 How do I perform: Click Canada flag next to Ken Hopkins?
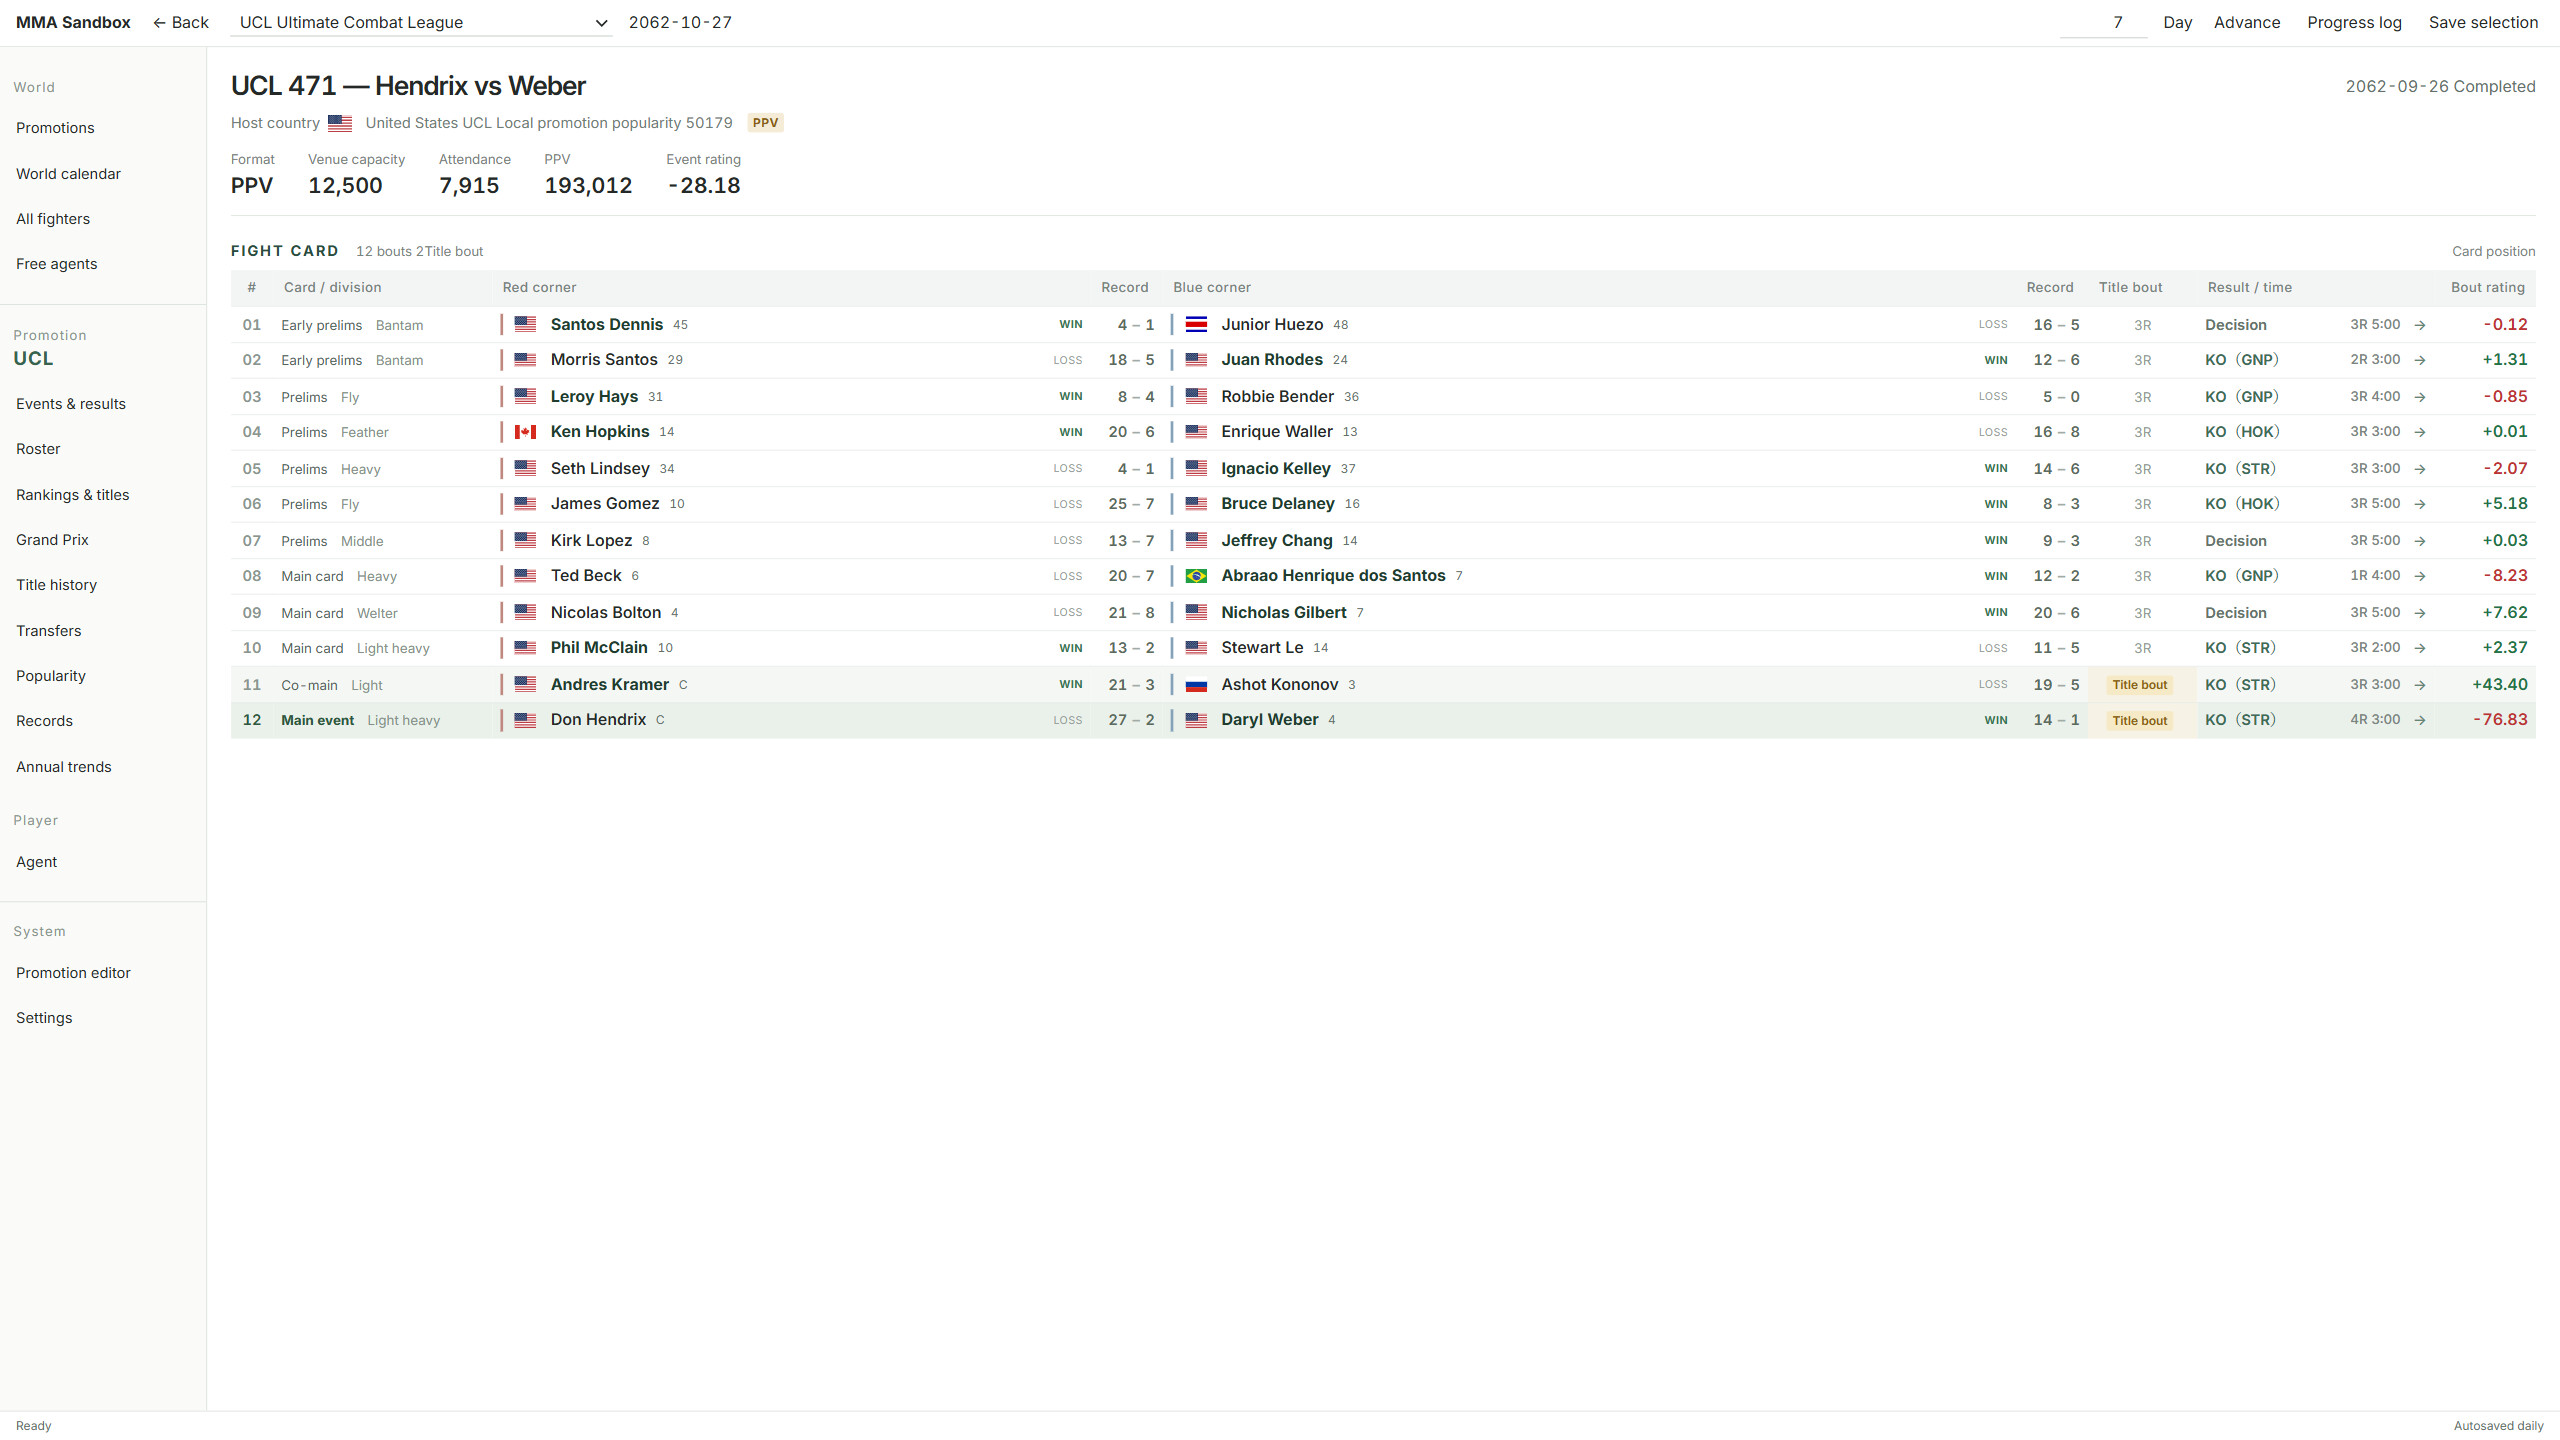525,432
